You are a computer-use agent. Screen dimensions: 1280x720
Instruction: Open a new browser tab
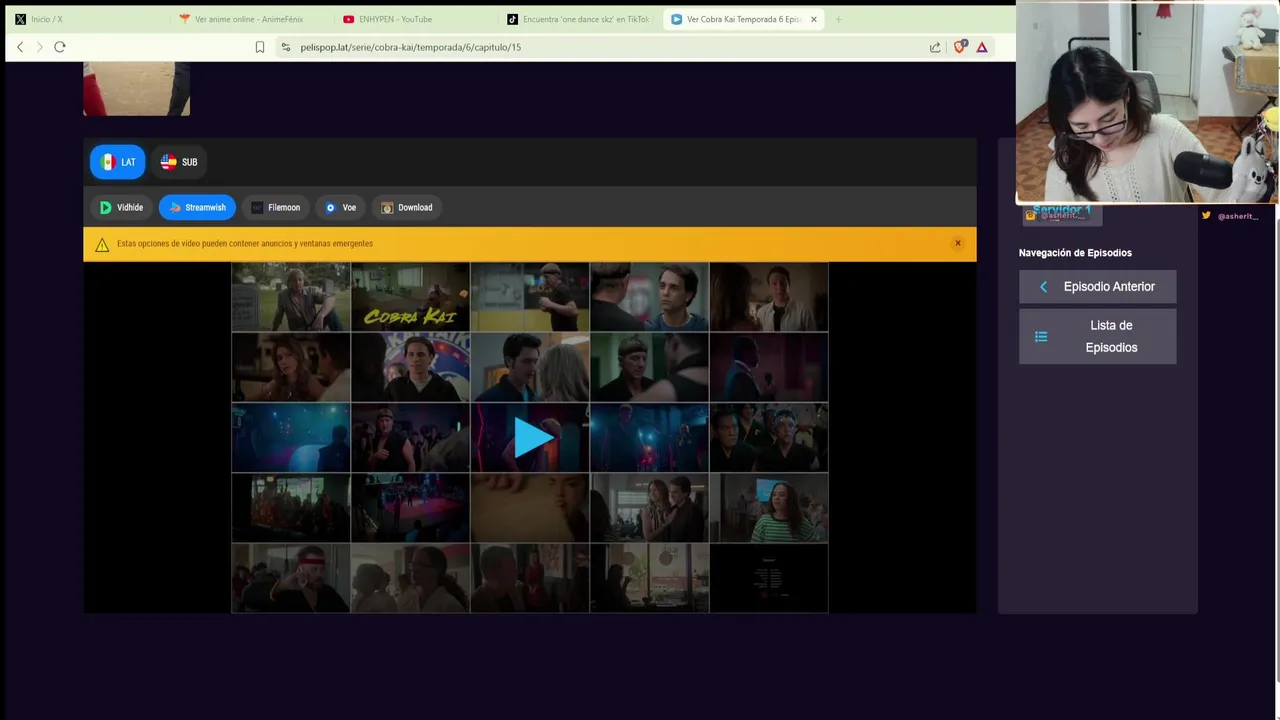838,19
